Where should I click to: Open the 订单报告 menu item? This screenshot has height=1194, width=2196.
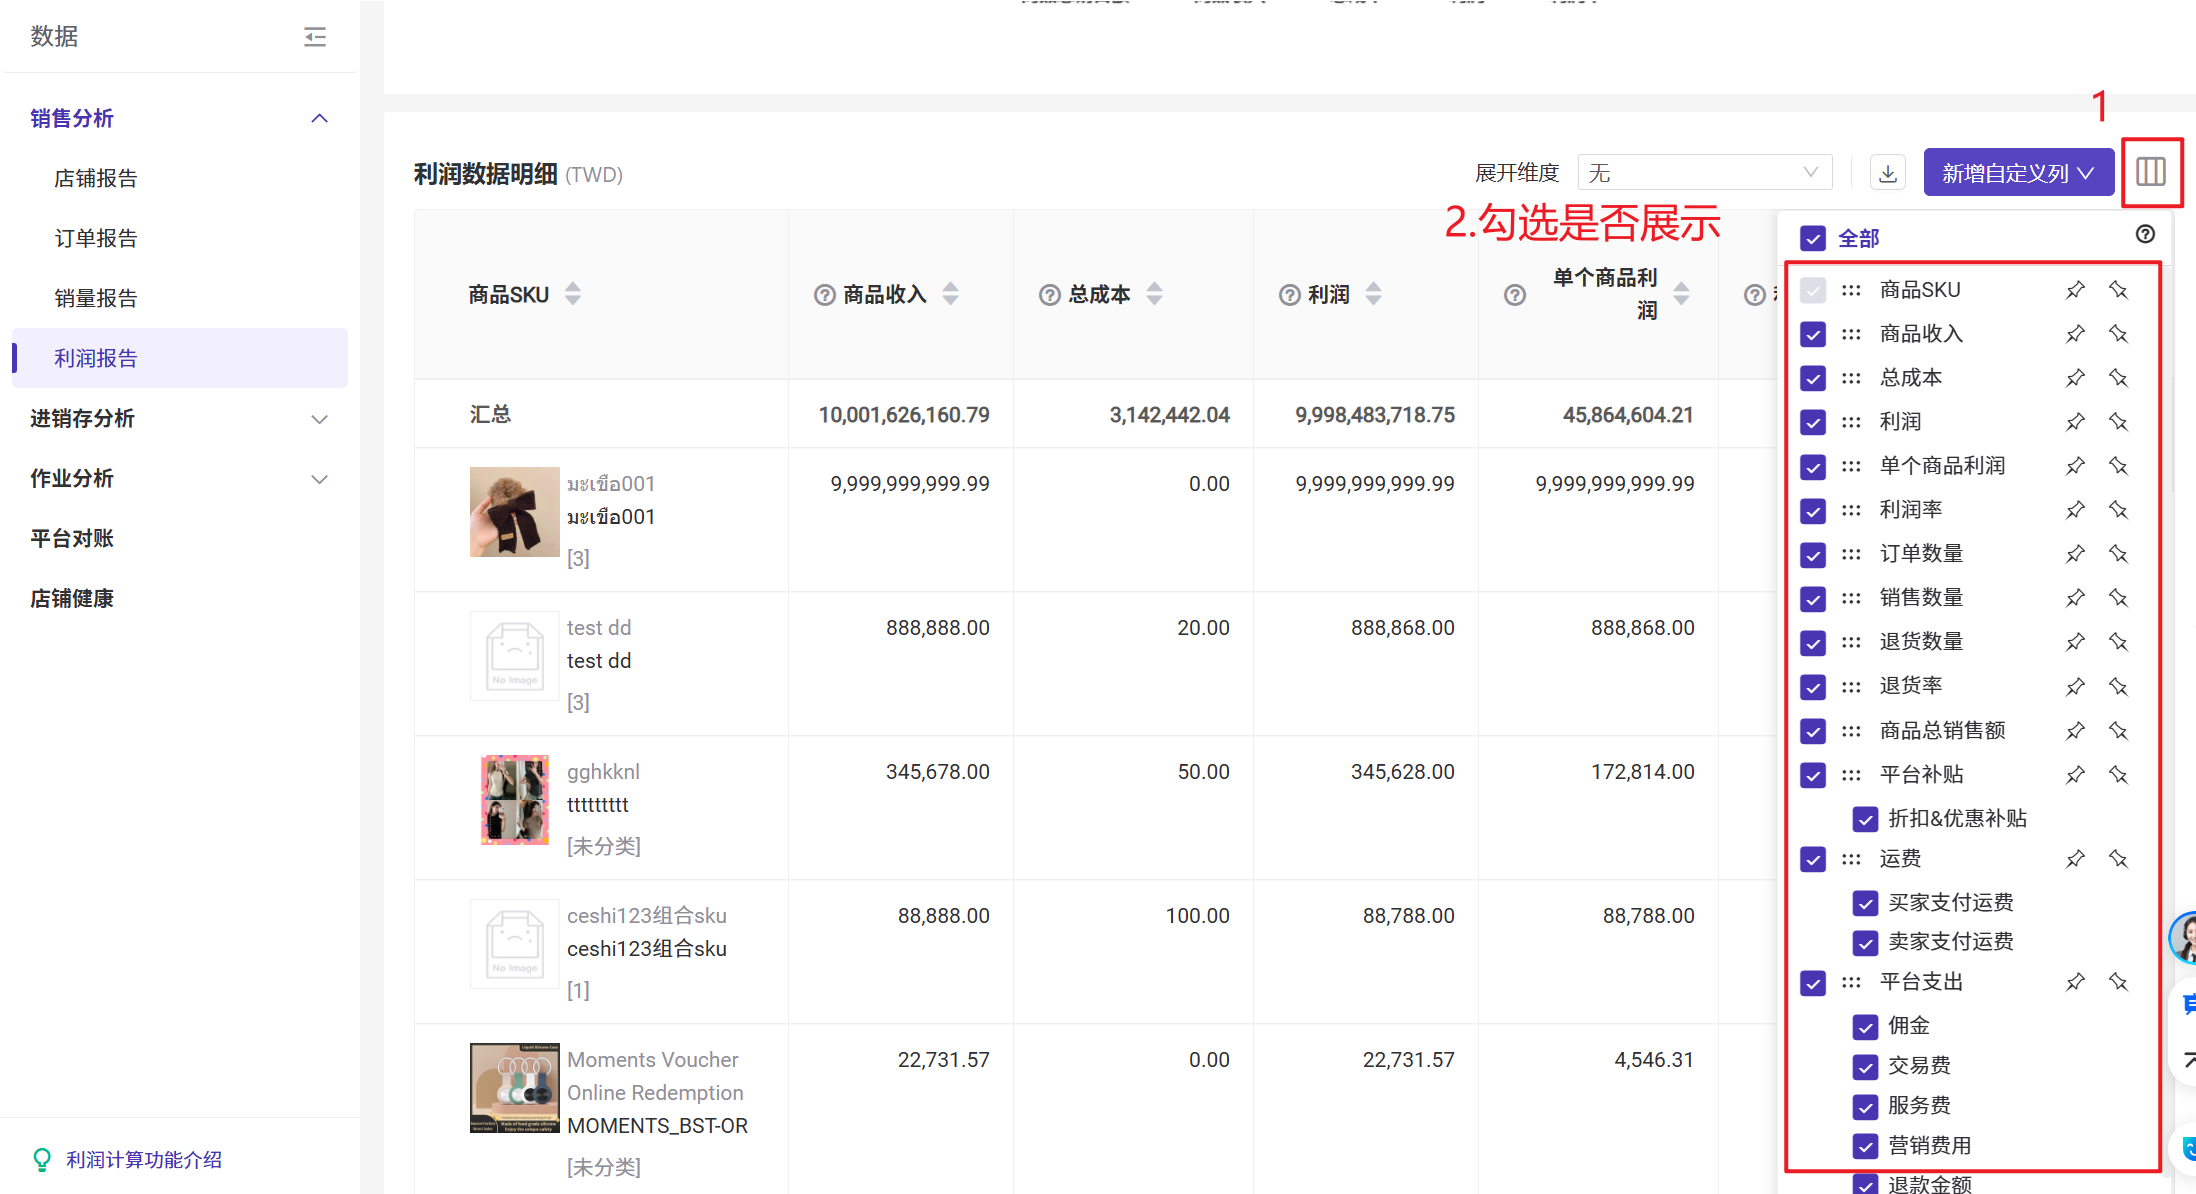pyautogui.click(x=96, y=238)
